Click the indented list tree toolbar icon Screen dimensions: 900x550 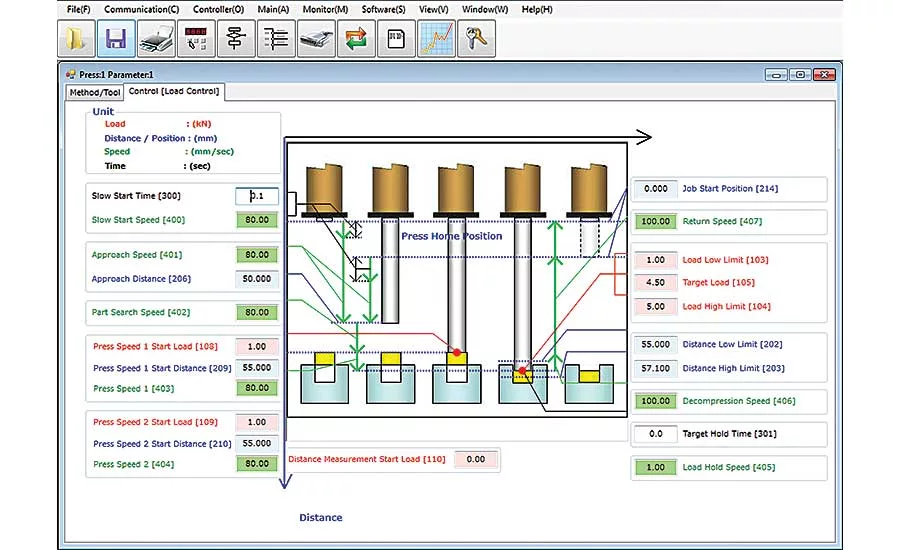click(x=276, y=38)
